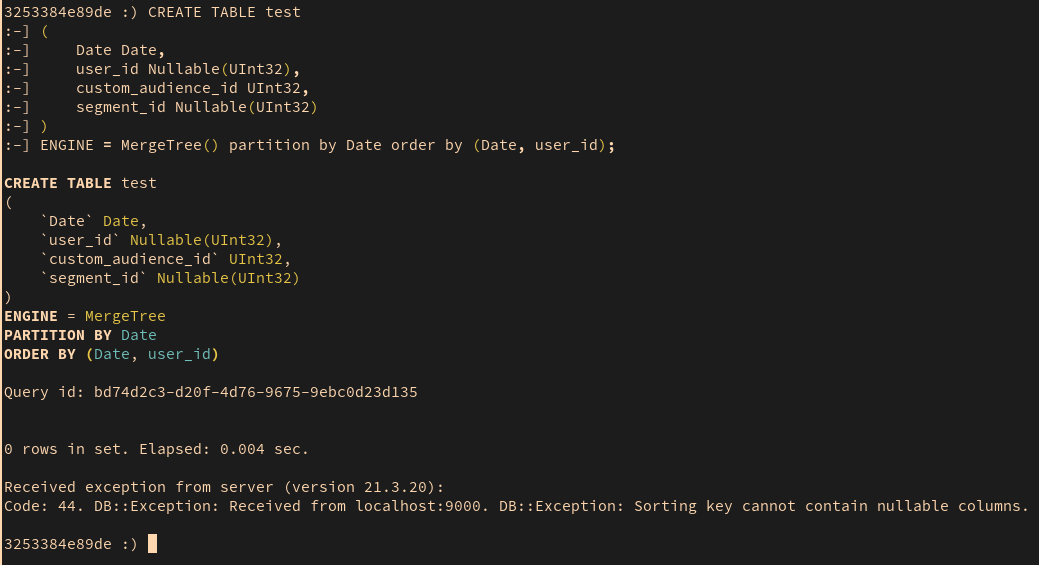This screenshot has width=1039, height=565.
Task: Click MergeTree in the formatted output
Action: tap(125, 317)
